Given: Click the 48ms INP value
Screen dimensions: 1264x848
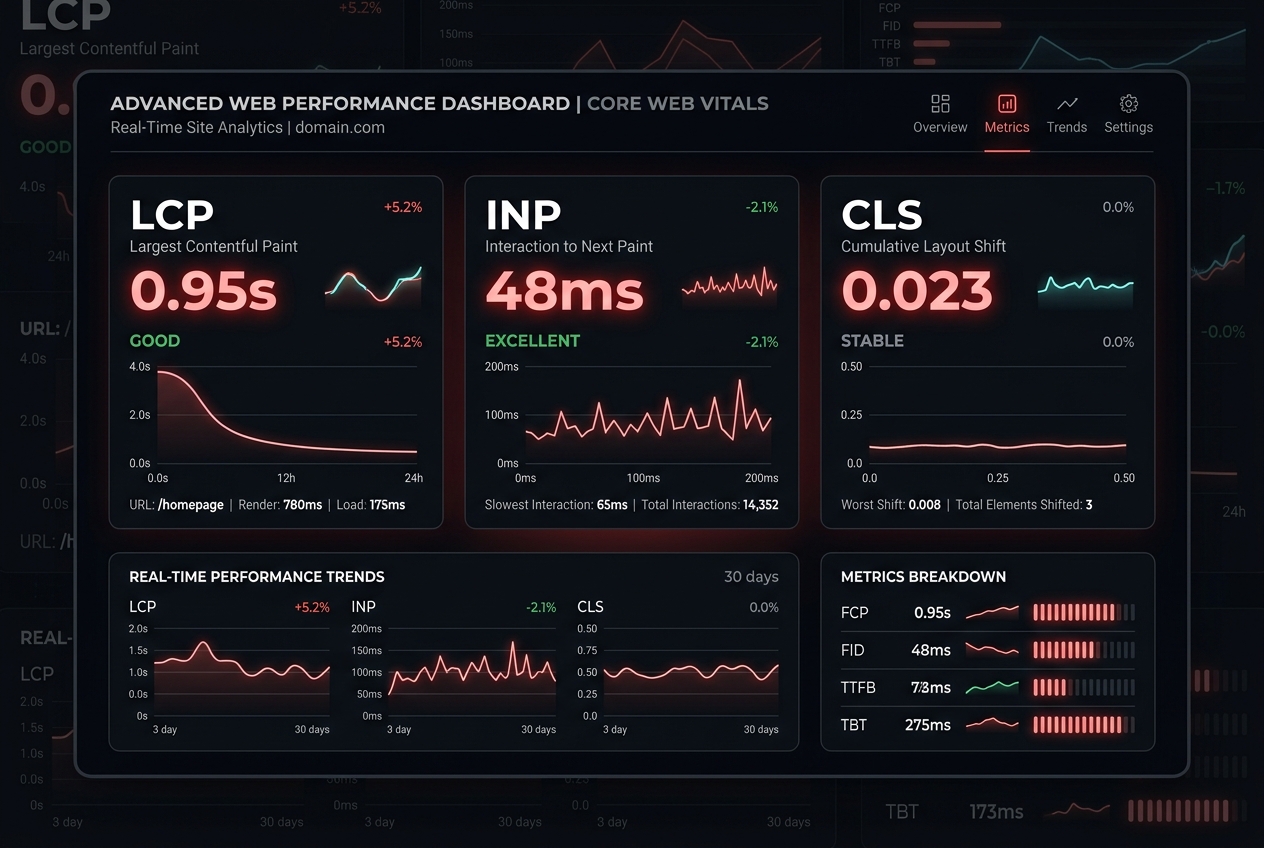Looking at the screenshot, I should point(565,291).
